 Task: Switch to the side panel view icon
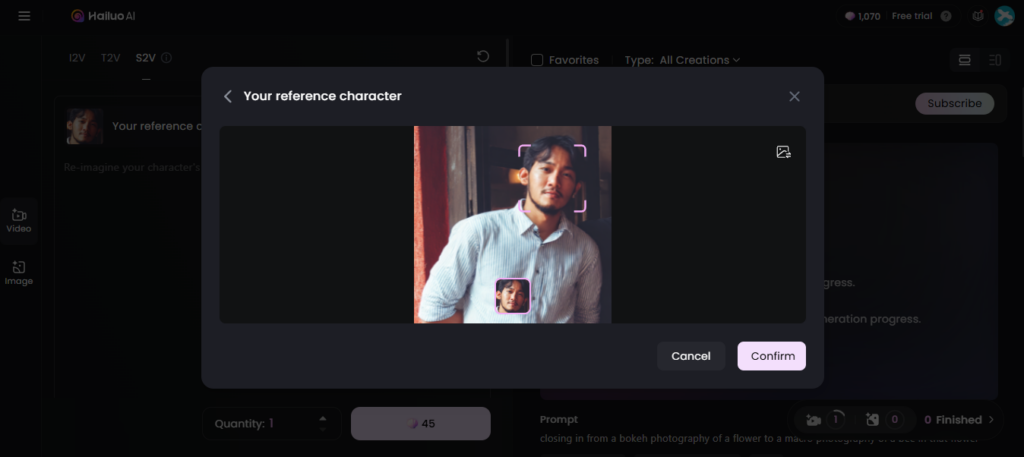tap(995, 60)
